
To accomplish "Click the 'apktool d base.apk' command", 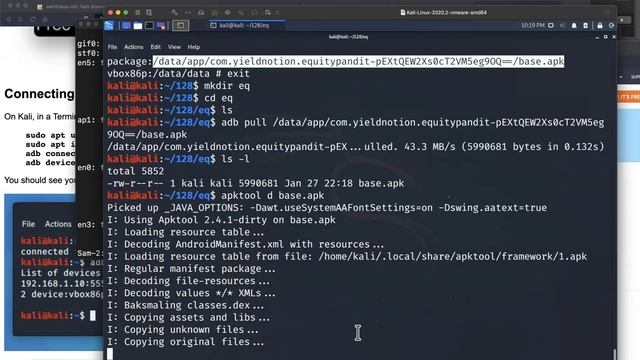I will click(273, 196).
